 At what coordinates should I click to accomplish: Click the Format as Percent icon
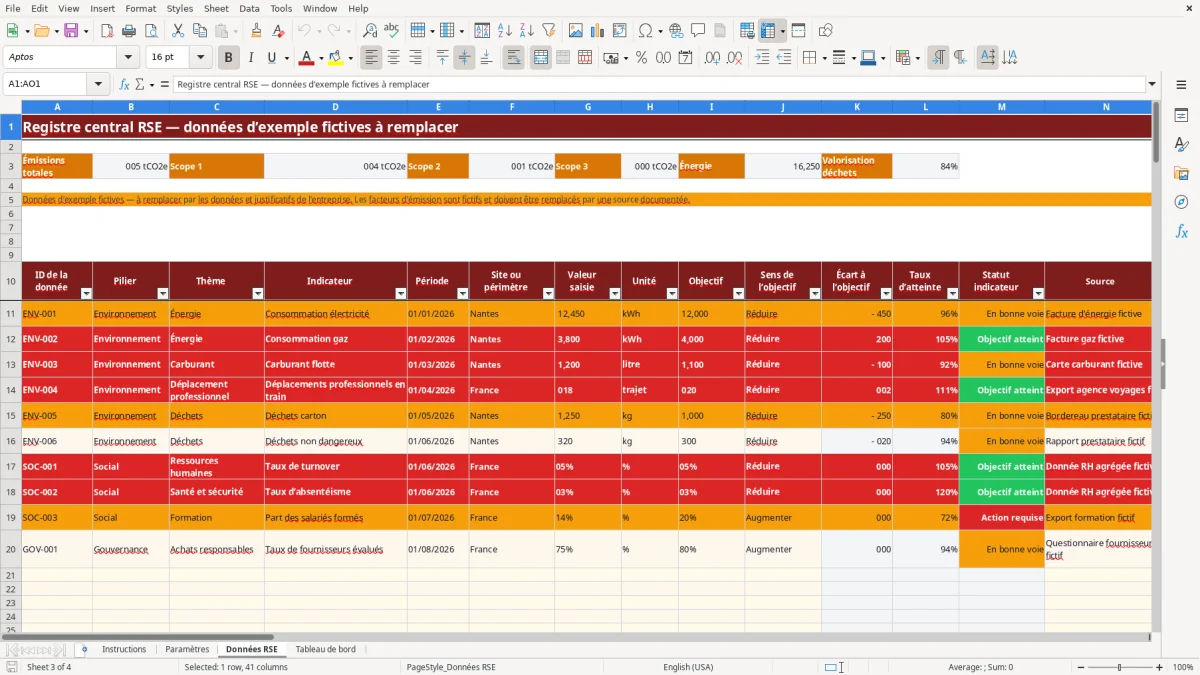[641, 58]
